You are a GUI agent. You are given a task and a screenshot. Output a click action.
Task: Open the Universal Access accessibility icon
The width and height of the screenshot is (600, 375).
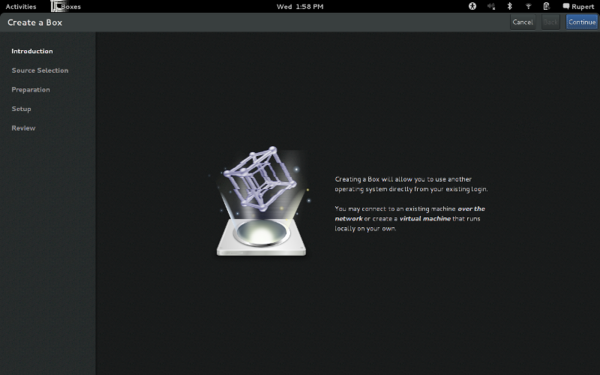tap(473, 6)
